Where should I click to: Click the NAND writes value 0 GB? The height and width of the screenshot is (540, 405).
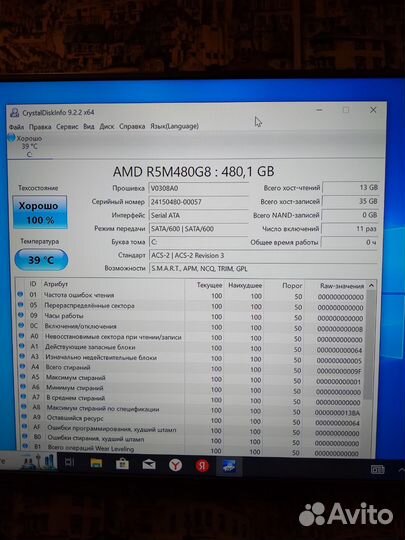click(x=350, y=215)
